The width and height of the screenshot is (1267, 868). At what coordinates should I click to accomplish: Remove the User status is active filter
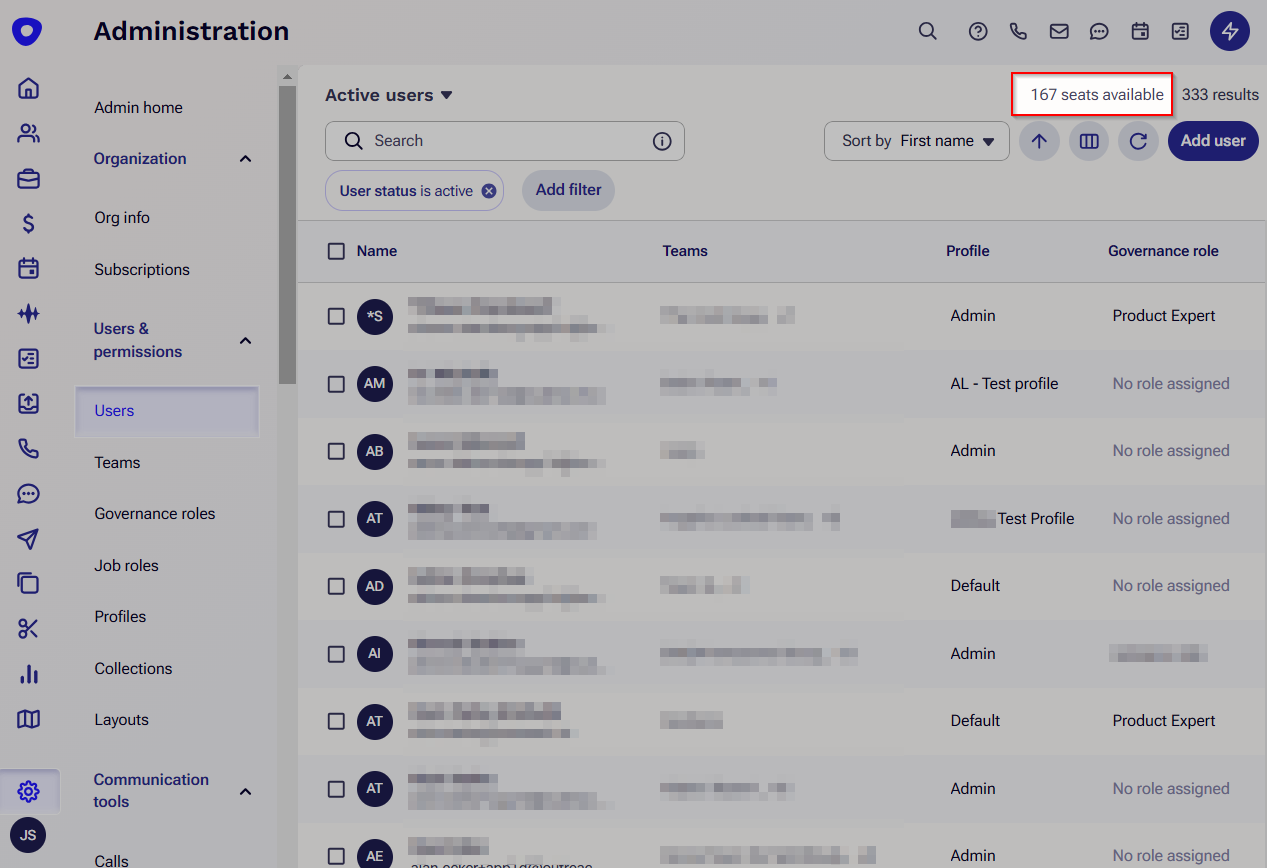(489, 191)
